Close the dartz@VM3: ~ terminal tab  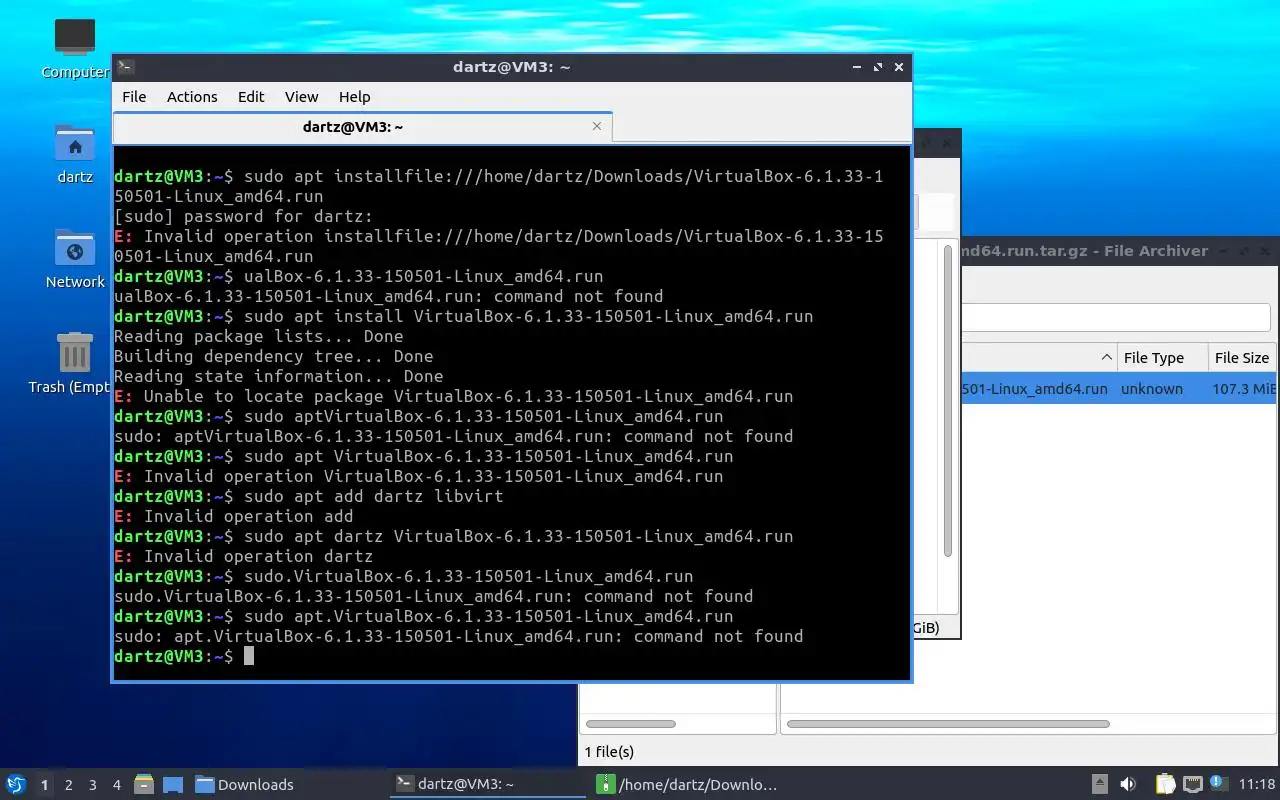coord(597,126)
